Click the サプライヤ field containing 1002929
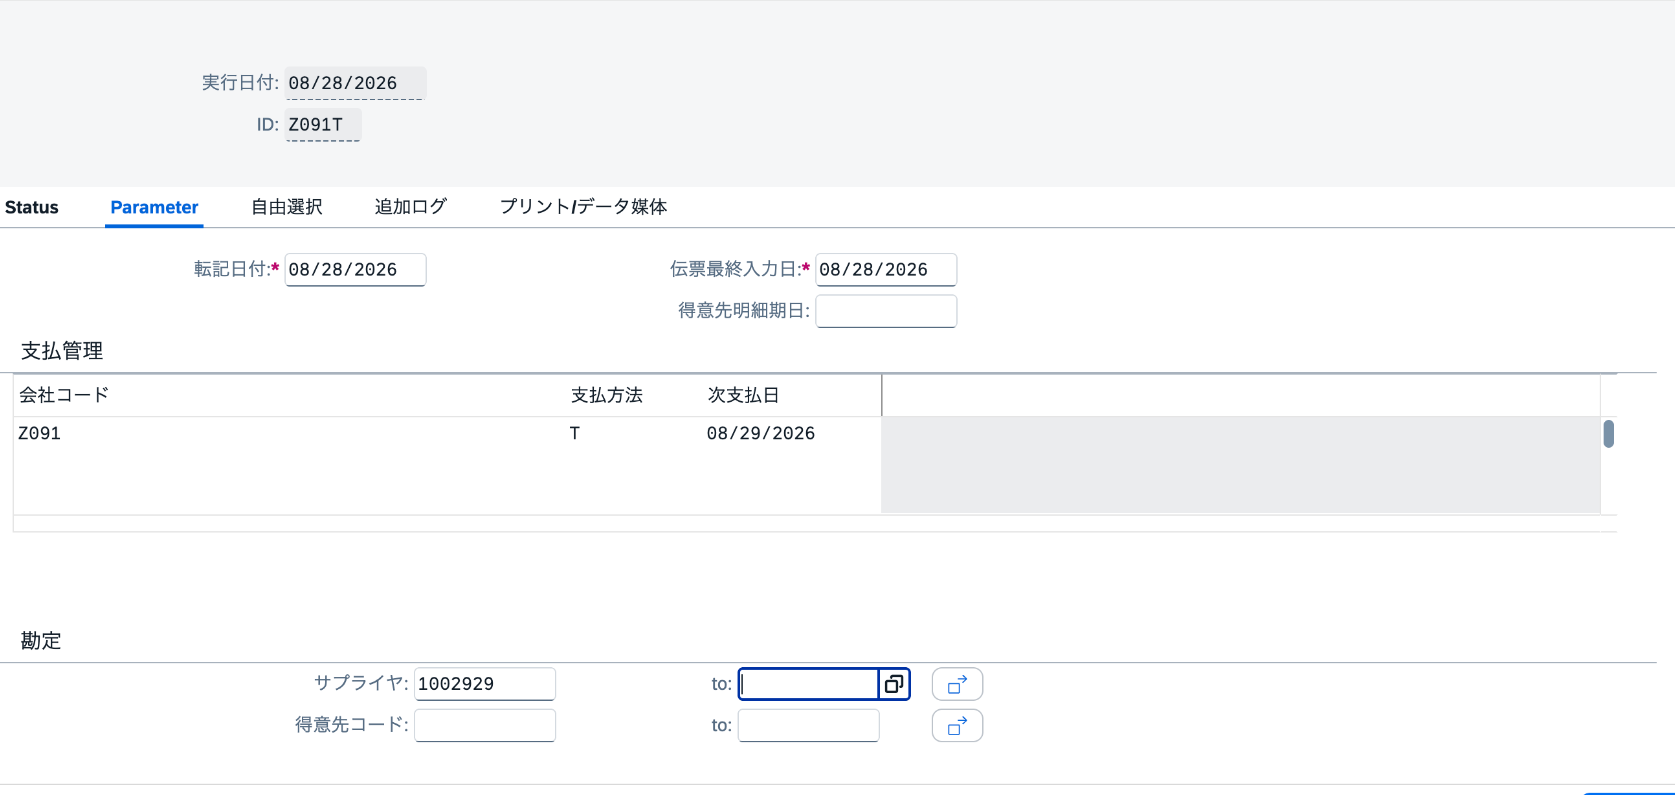This screenshot has width=1675, height=795. tap(485, 684)
